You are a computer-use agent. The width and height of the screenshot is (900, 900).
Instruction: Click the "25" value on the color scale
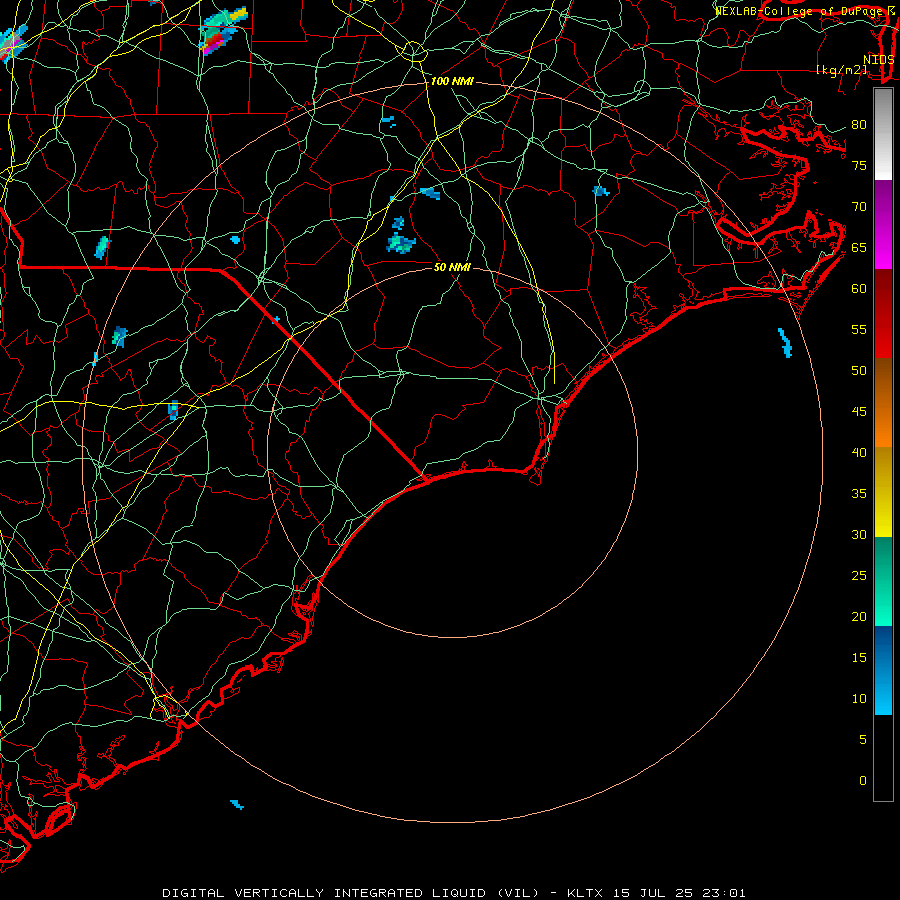[x=859, y=575]
